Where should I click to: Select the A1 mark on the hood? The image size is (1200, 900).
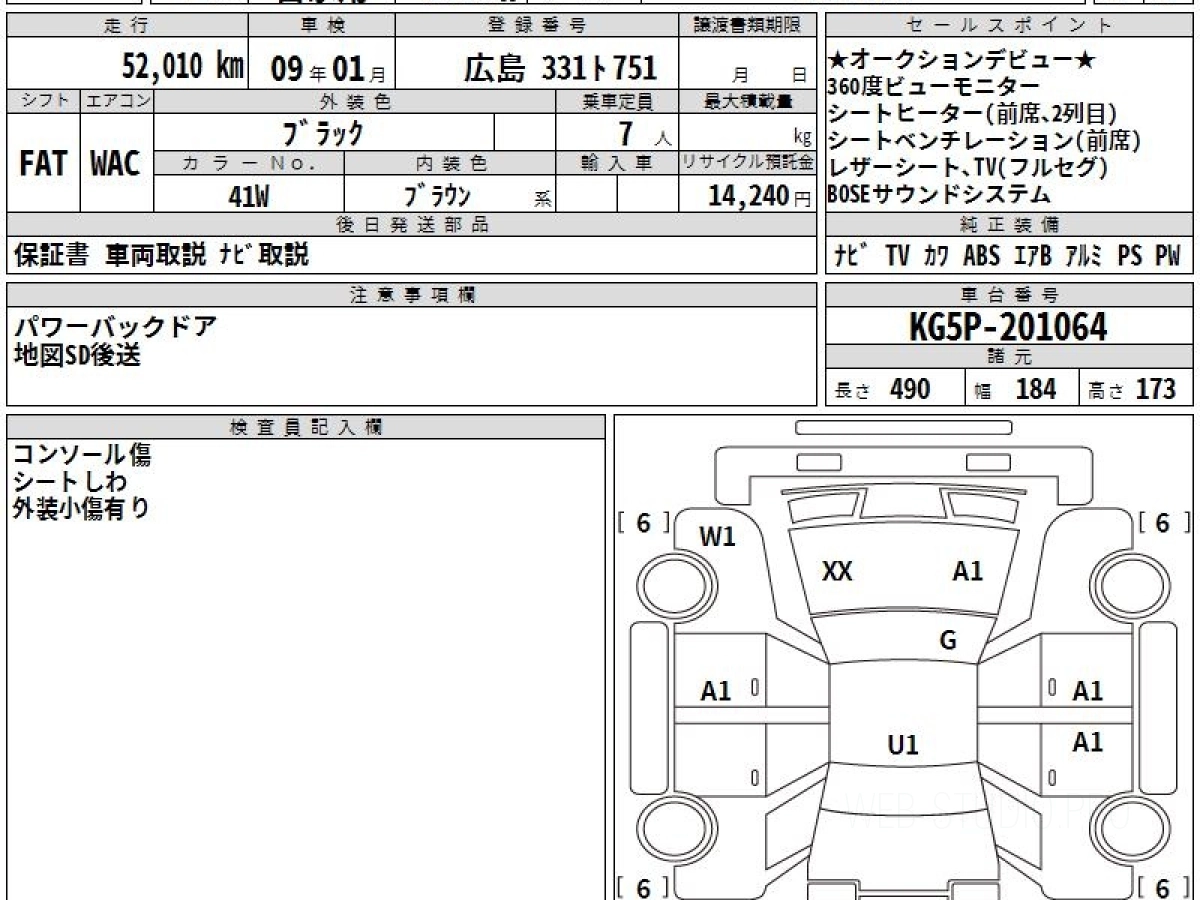tap(967, 571)
